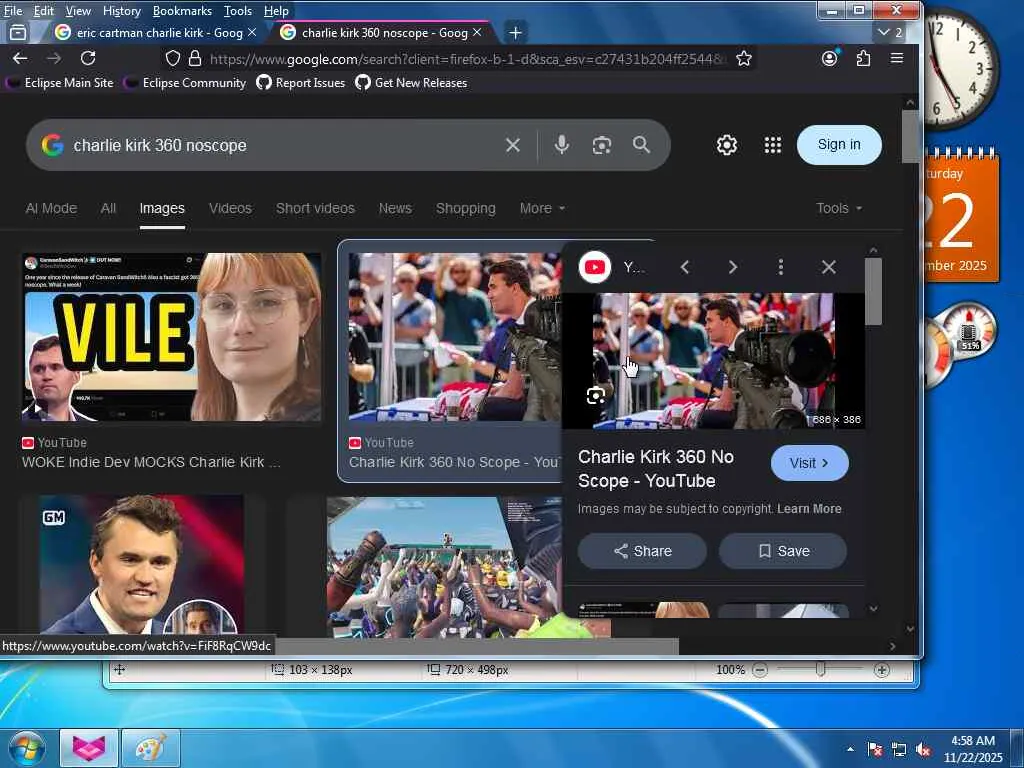1024x768 pixels.
Task: Show previous image in preview panel
Action: coord(684,267)
